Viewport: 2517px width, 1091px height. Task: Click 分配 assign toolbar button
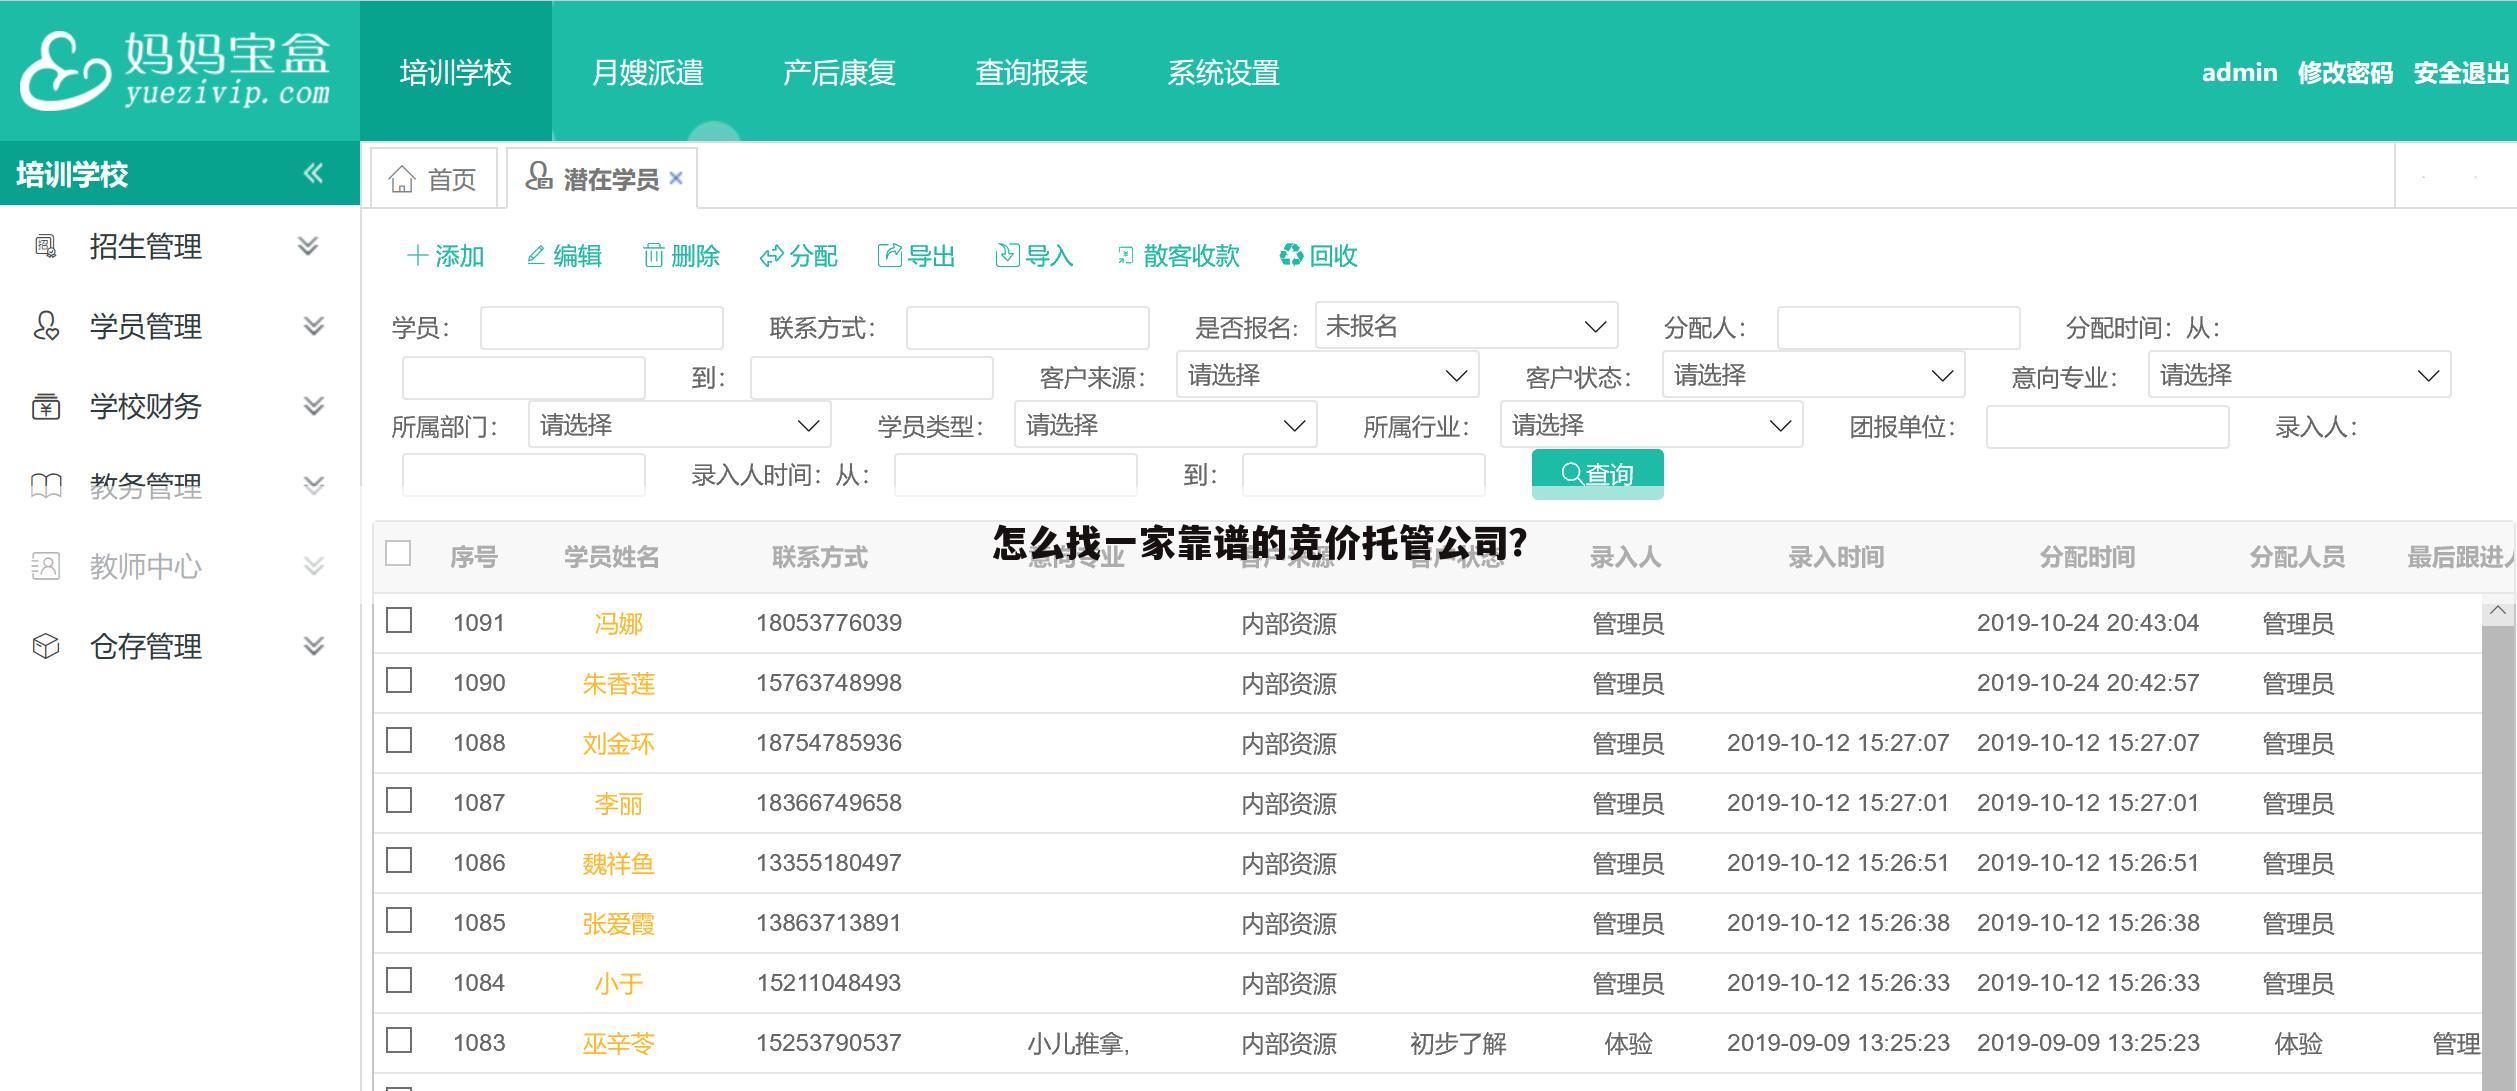point(798,256)
